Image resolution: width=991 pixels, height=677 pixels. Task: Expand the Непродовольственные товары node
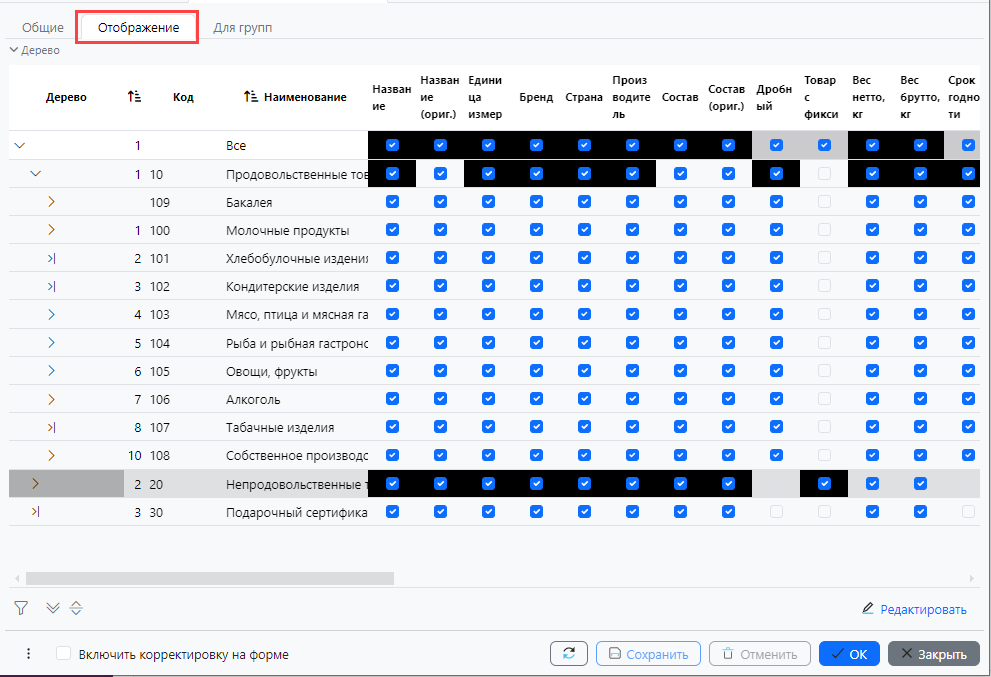(x=36, y=484)
